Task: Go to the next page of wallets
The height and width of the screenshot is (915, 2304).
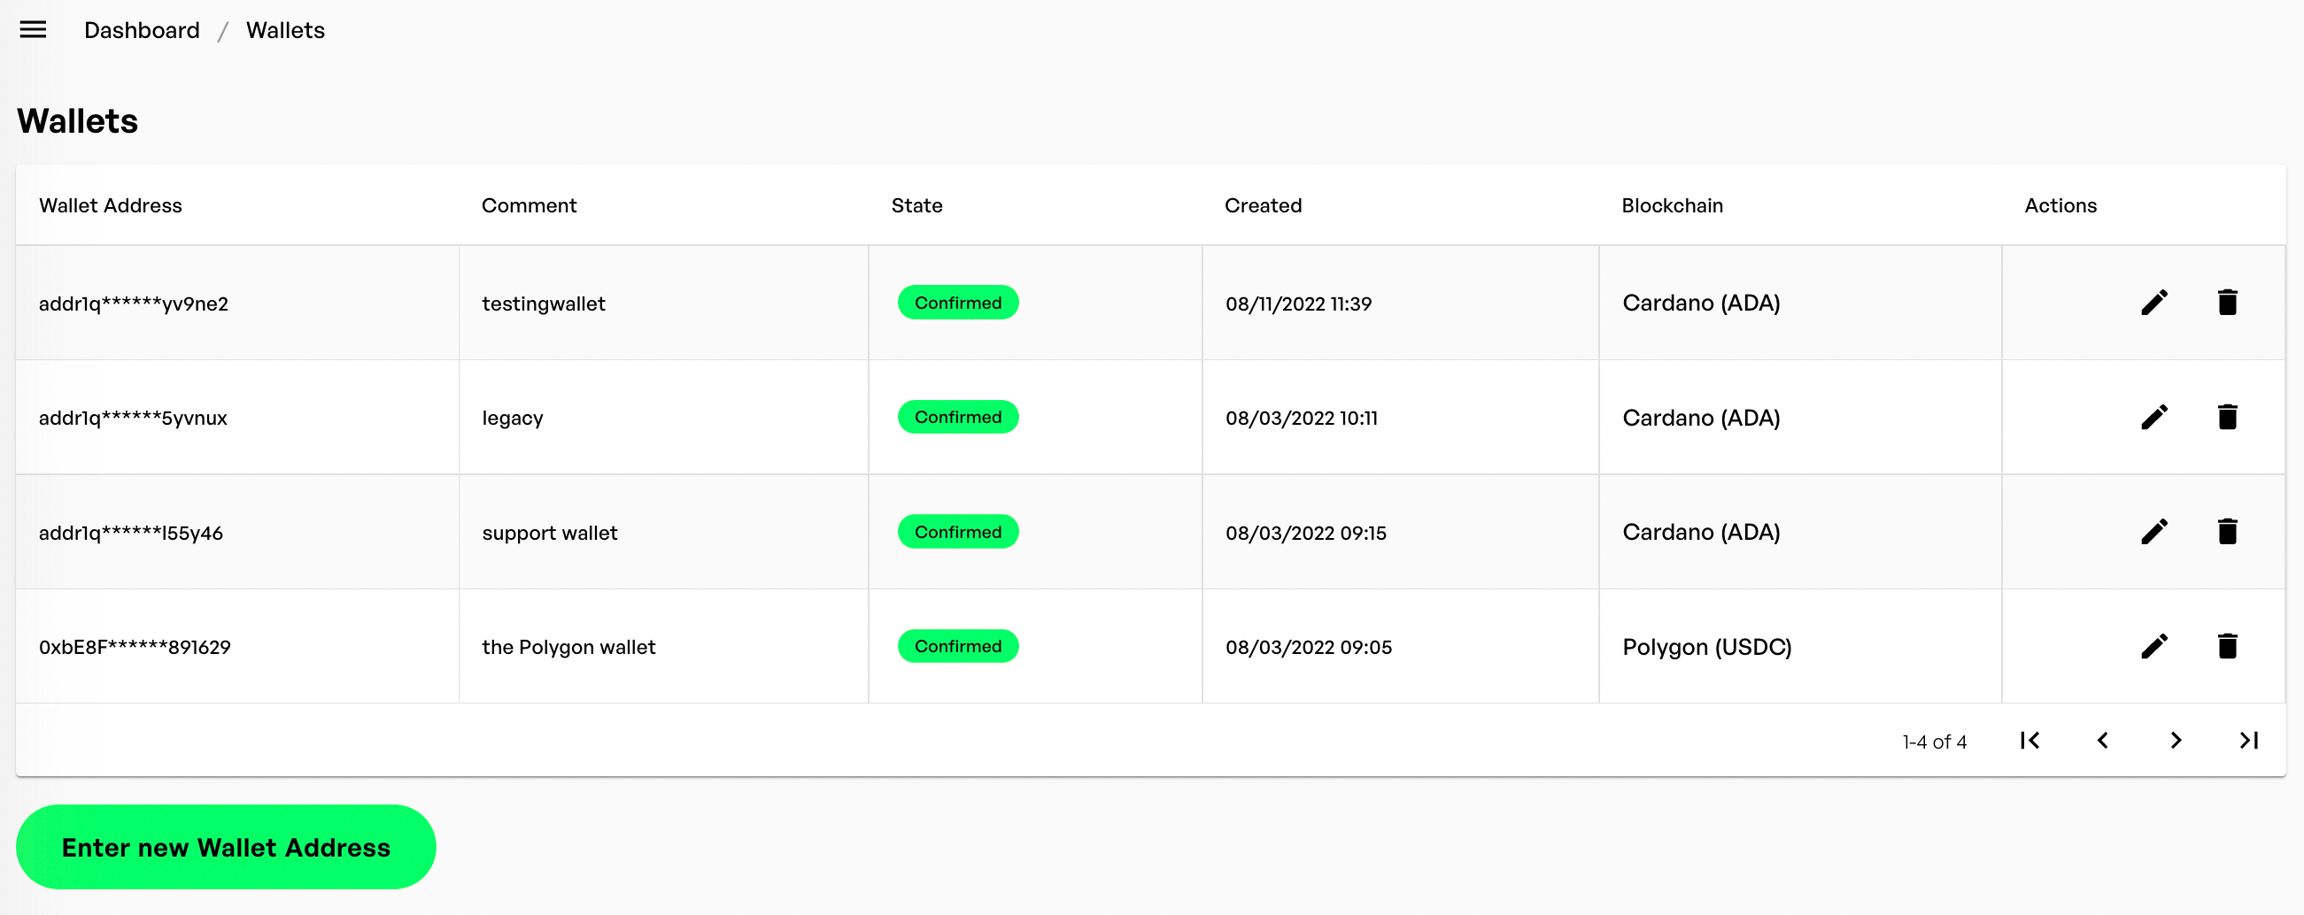Action: tap(2176, 740)
